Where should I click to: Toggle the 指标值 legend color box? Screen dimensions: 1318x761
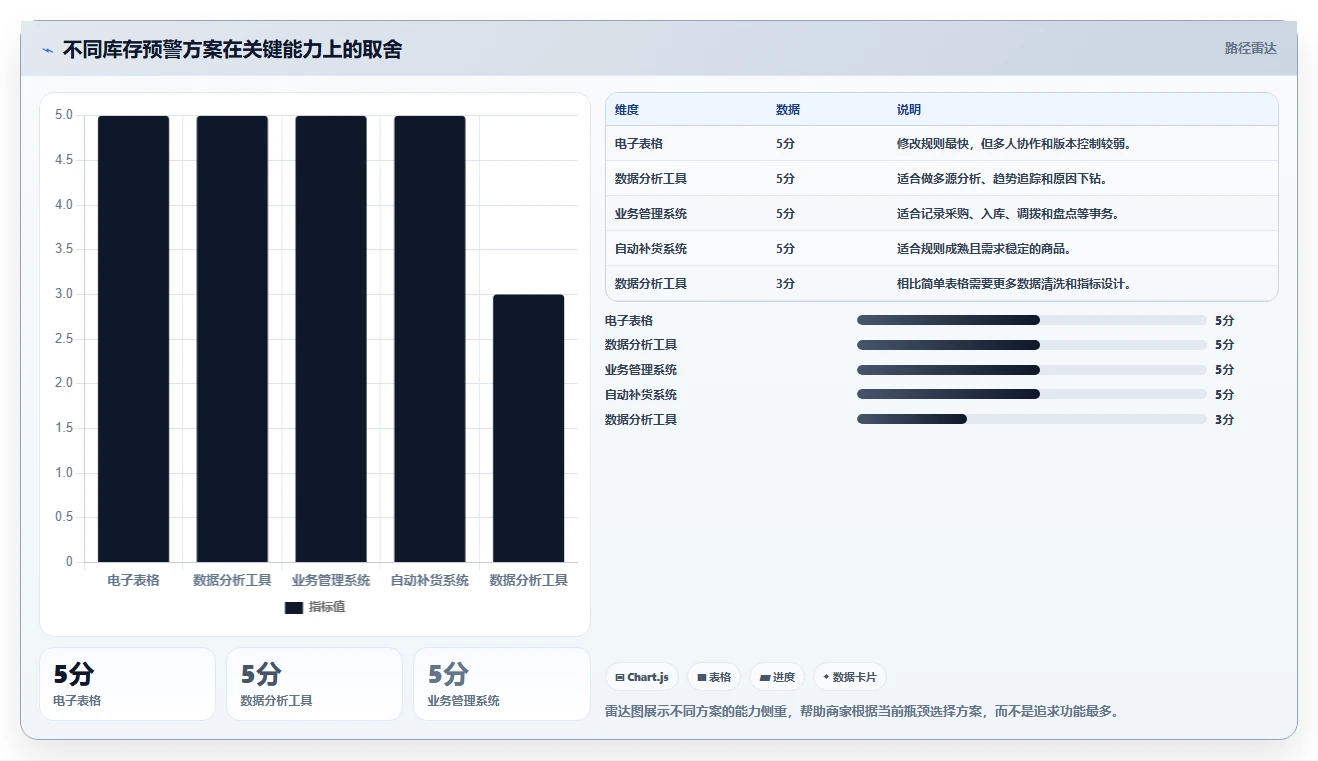(x=294, y=608)
